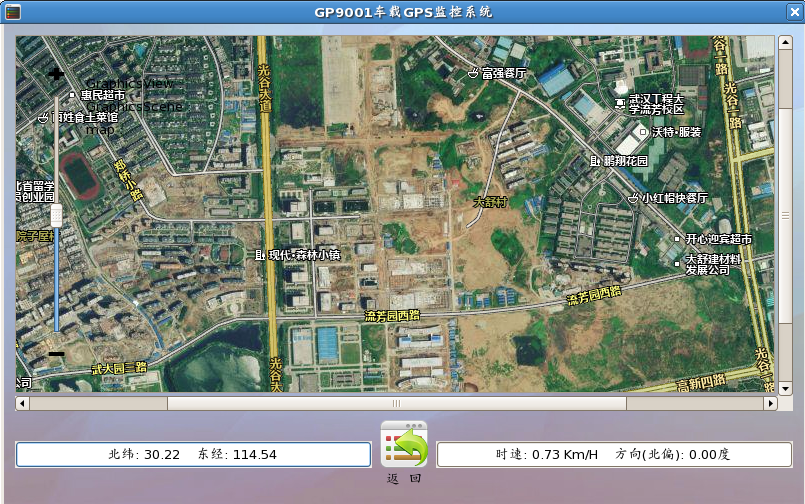Click the vertical scrollbar thumb
This screenshot has width=805, height=504.
click(785, 216)
